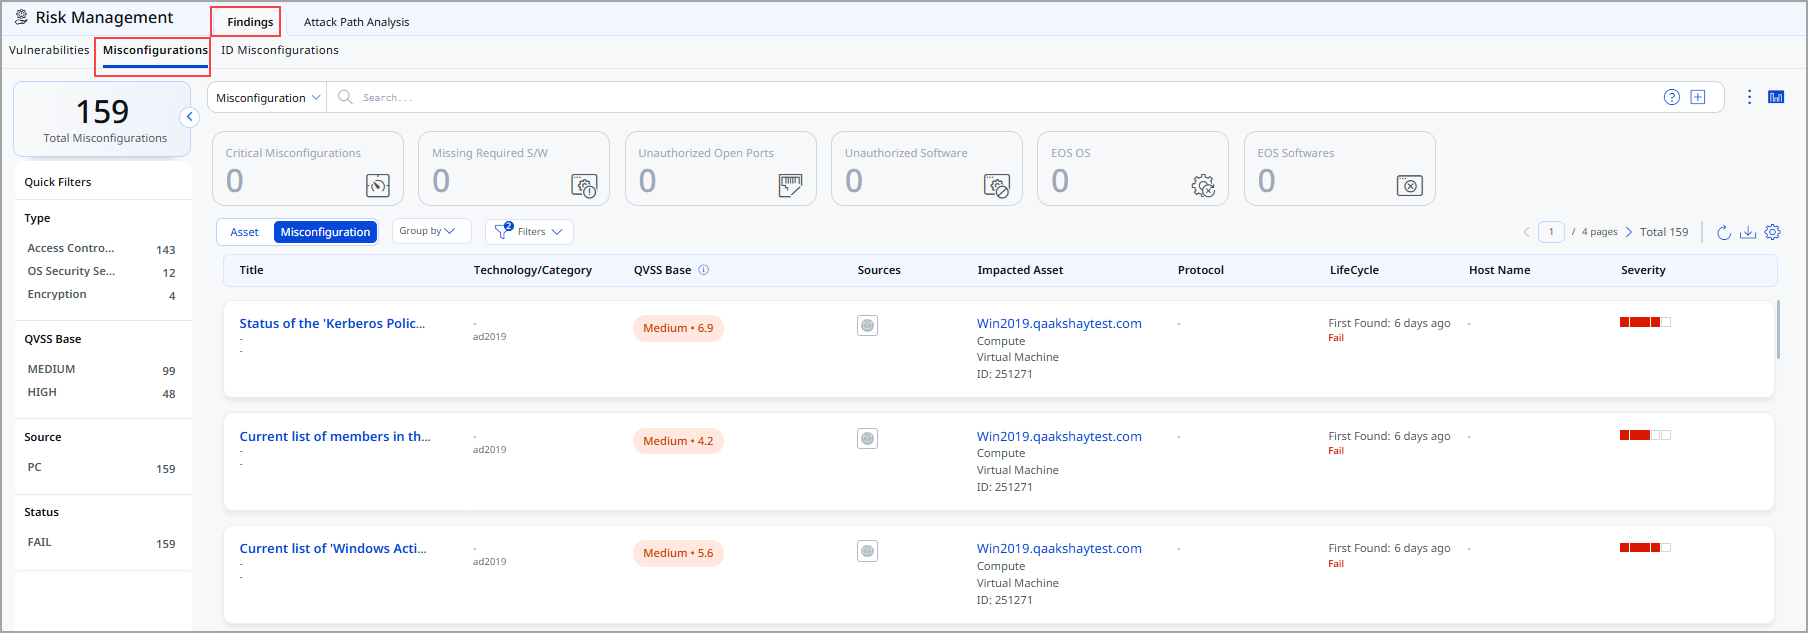Image resolution: width=1808 pixels, height=633 pixels.
Task: Collapse the left filter sidebar arrow
Action: (189, 117)
